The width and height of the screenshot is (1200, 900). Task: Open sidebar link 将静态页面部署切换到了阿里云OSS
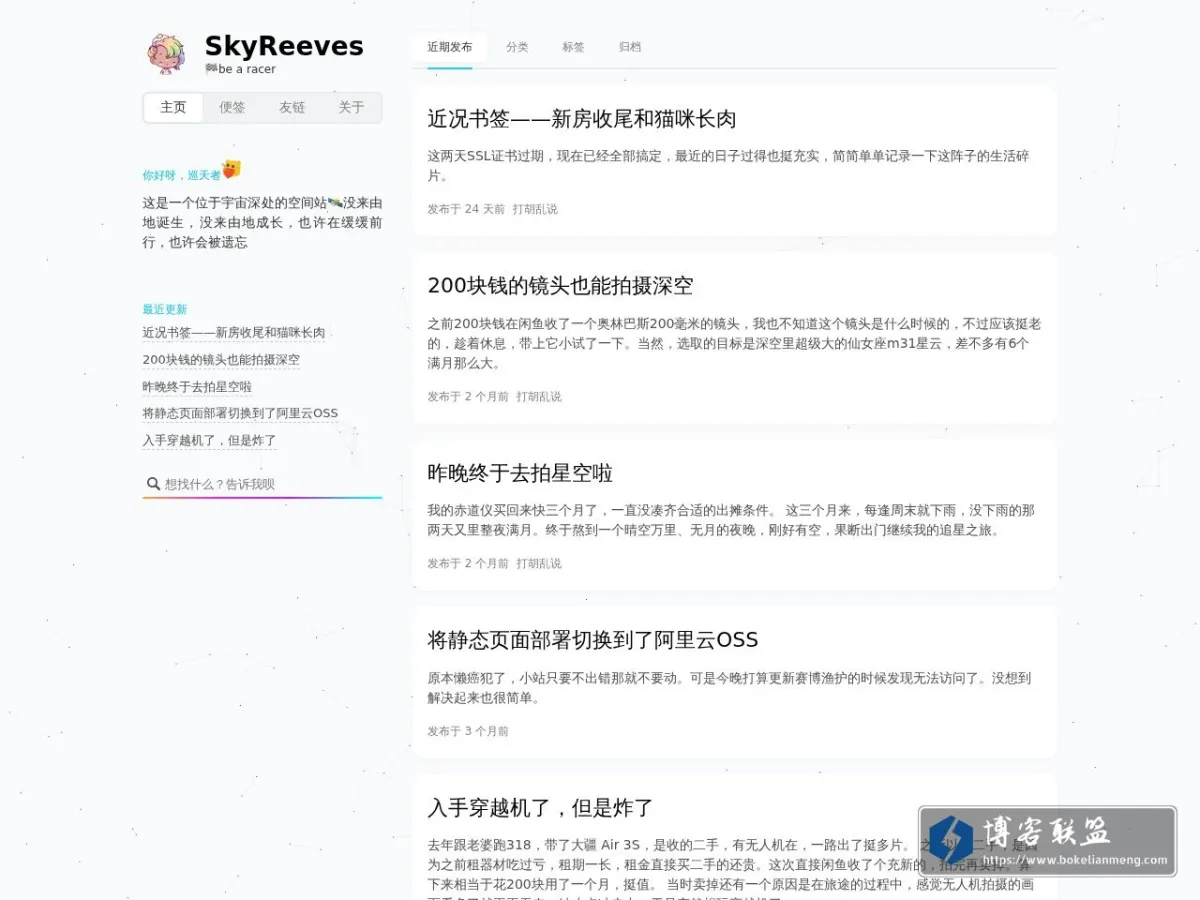[x=240, y=413]
